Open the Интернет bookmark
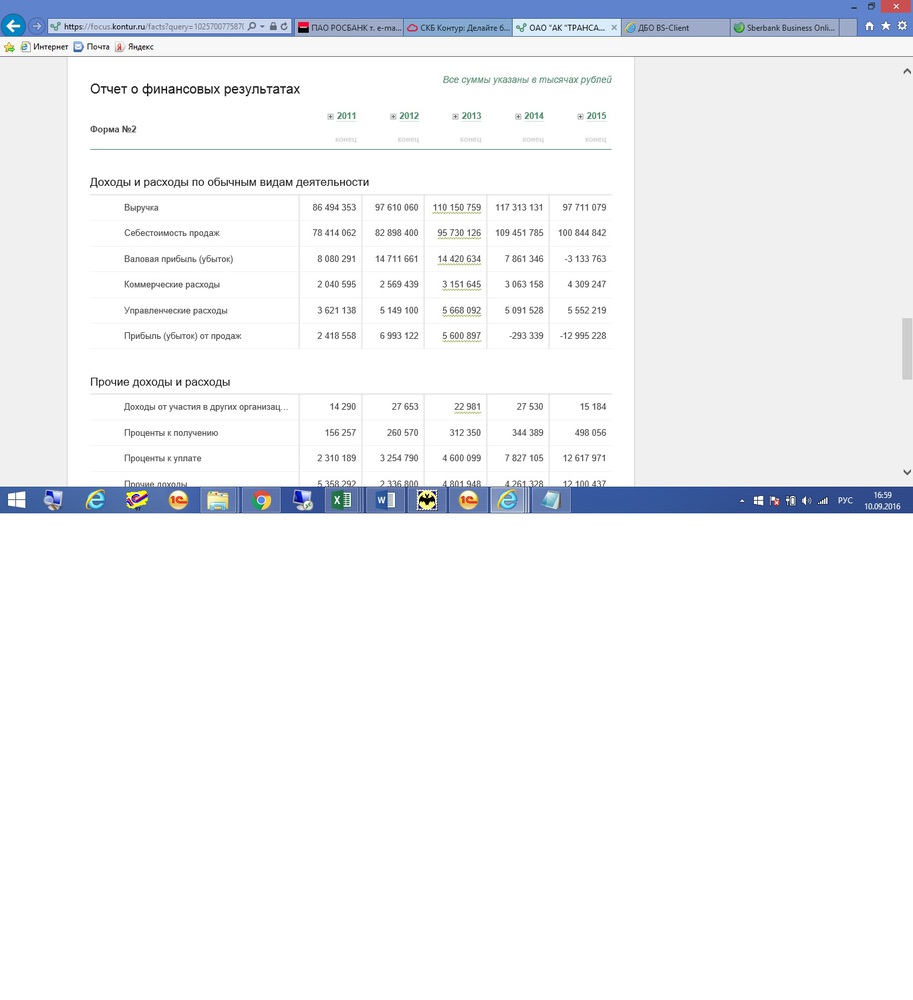 [x=45, y=47]
